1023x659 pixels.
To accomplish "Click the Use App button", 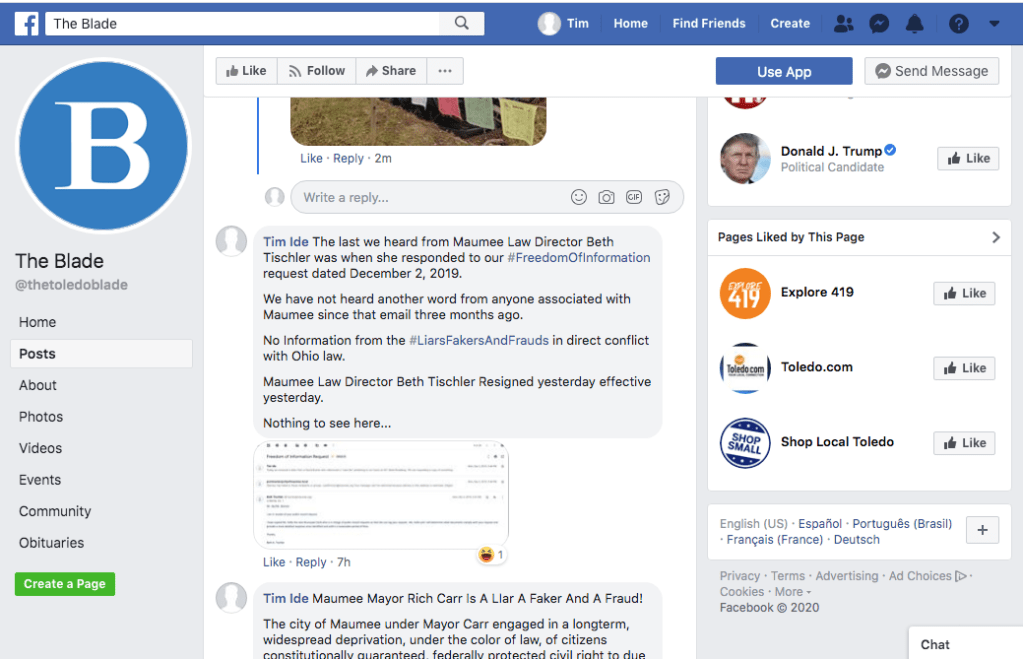I will [784, 71].
